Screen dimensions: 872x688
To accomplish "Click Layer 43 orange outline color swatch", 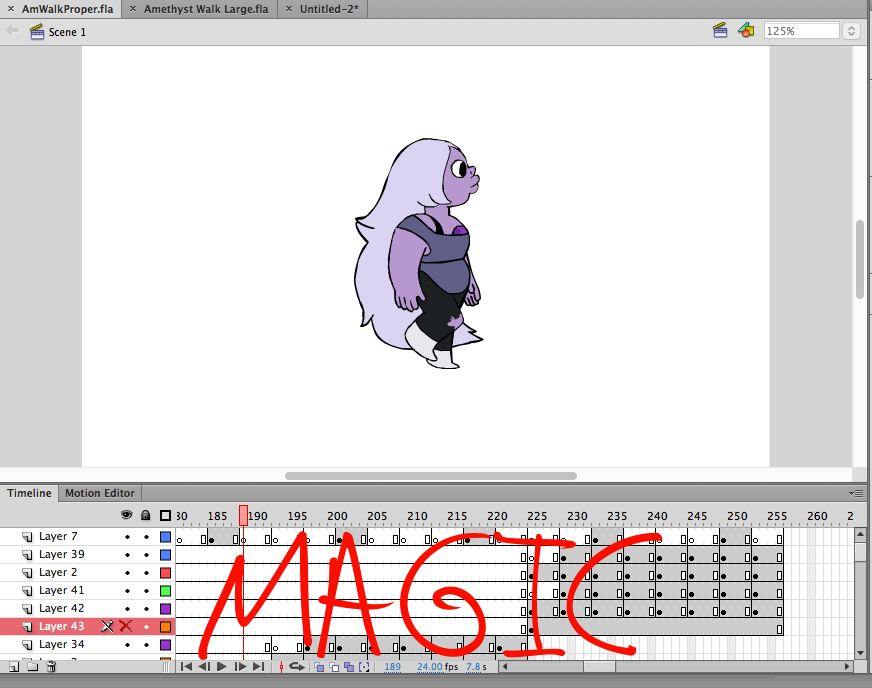I will coord(165,627).
